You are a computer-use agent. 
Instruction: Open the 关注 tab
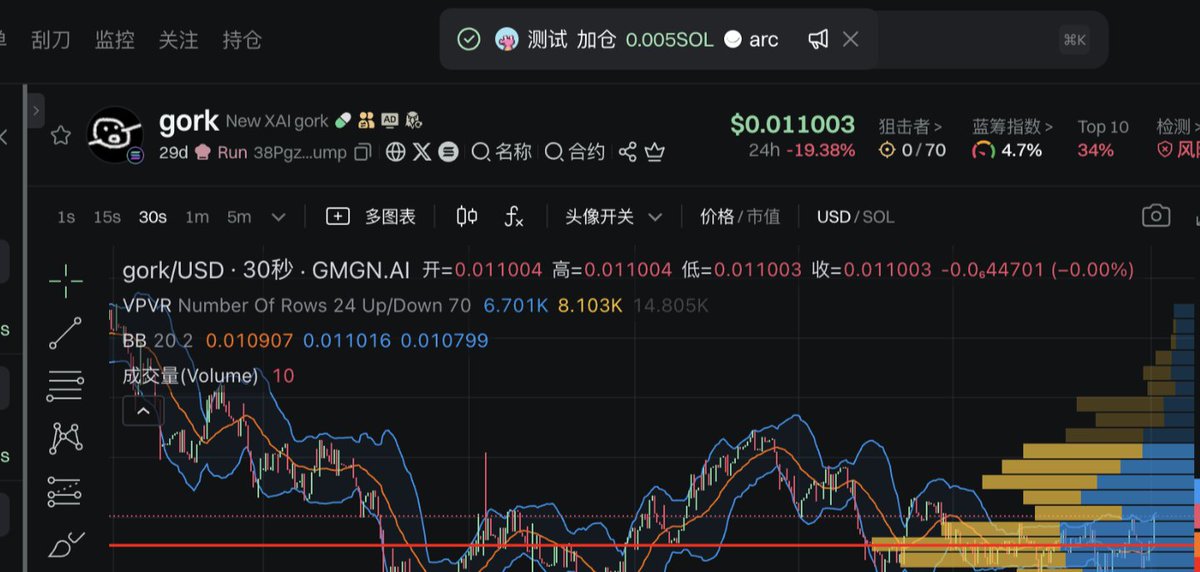[178, 40]
